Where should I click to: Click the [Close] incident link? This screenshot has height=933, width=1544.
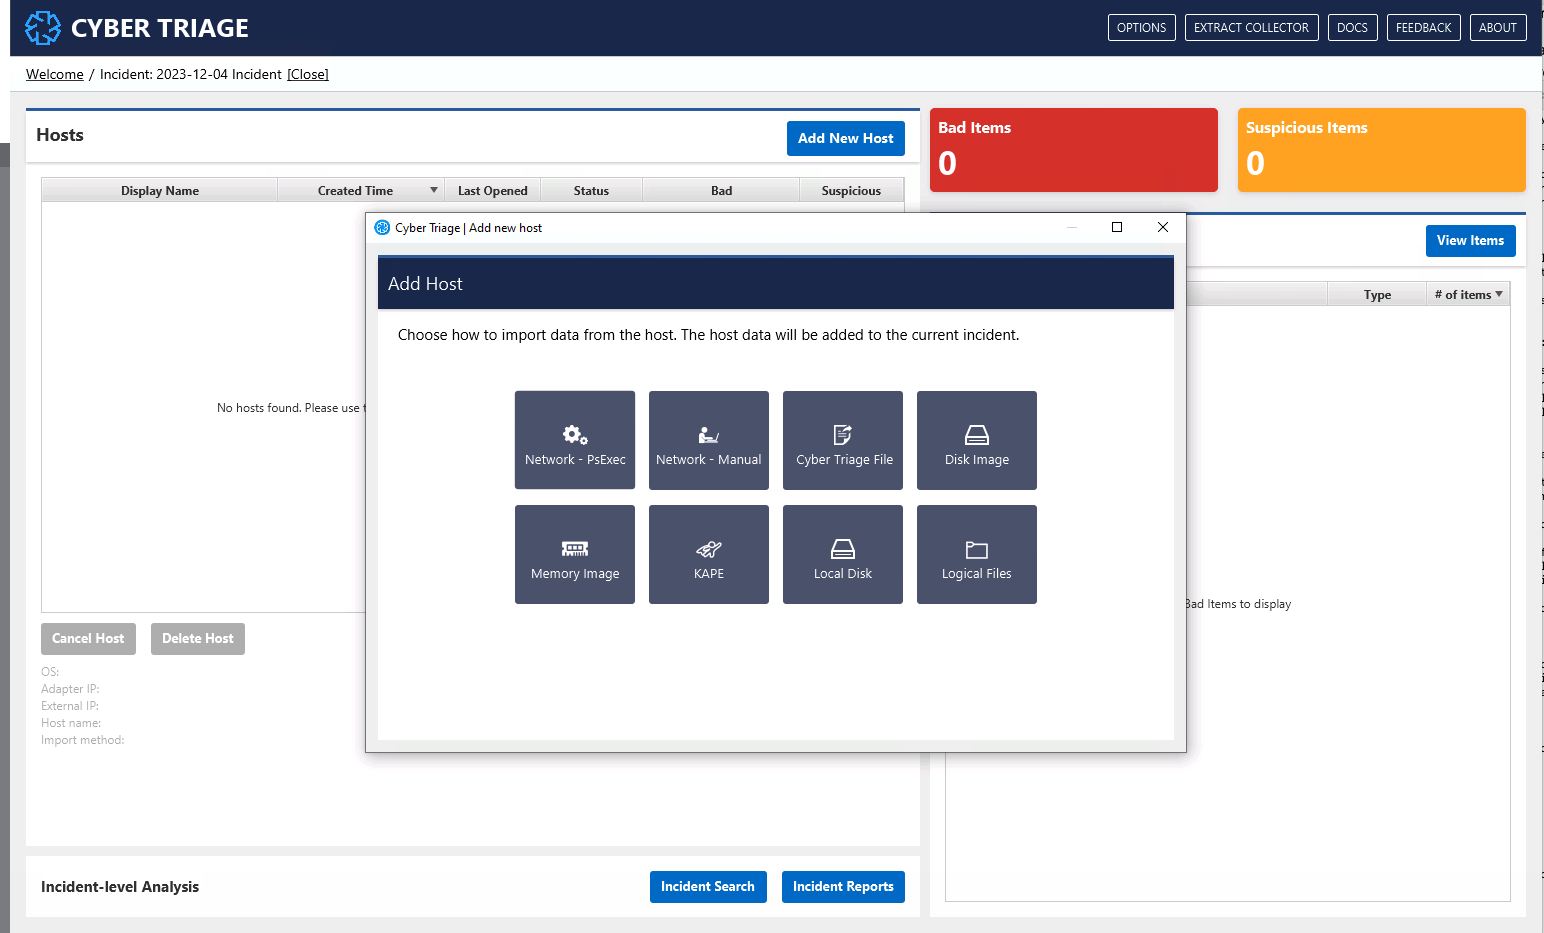[308, 74]
